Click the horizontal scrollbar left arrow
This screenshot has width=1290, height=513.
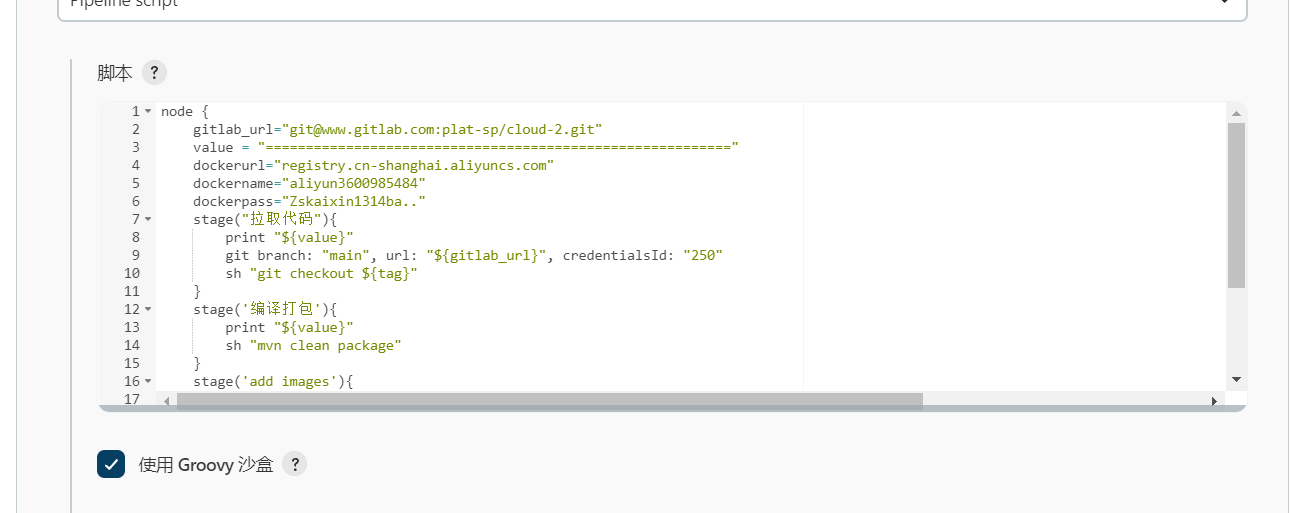pyautogui.click(x=166, y=401)
